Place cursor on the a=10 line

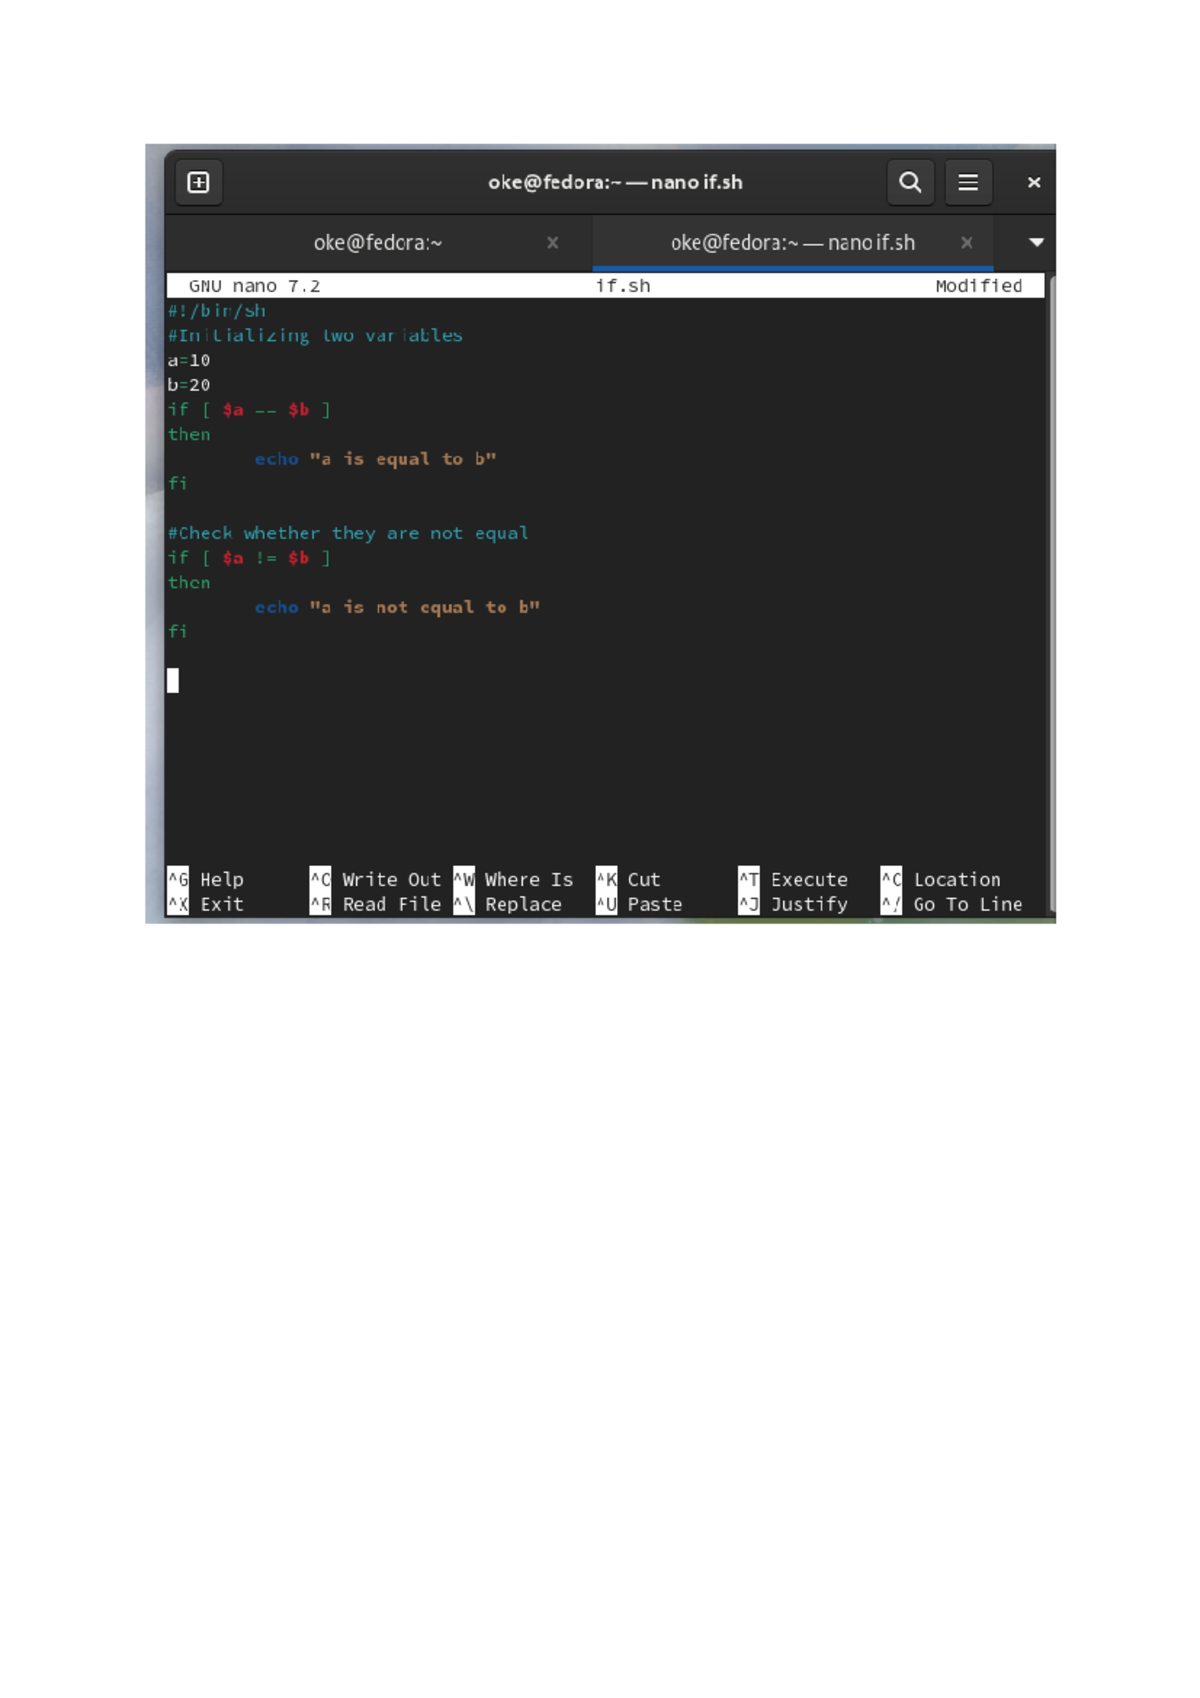189,361
